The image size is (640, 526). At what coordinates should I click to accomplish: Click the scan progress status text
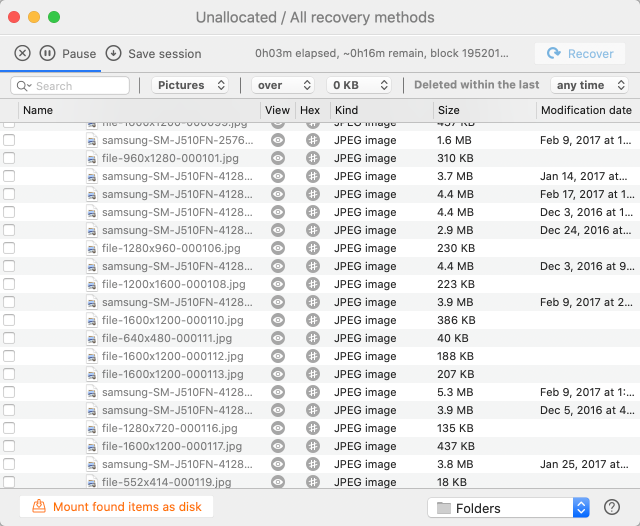(x=382, y=53)
